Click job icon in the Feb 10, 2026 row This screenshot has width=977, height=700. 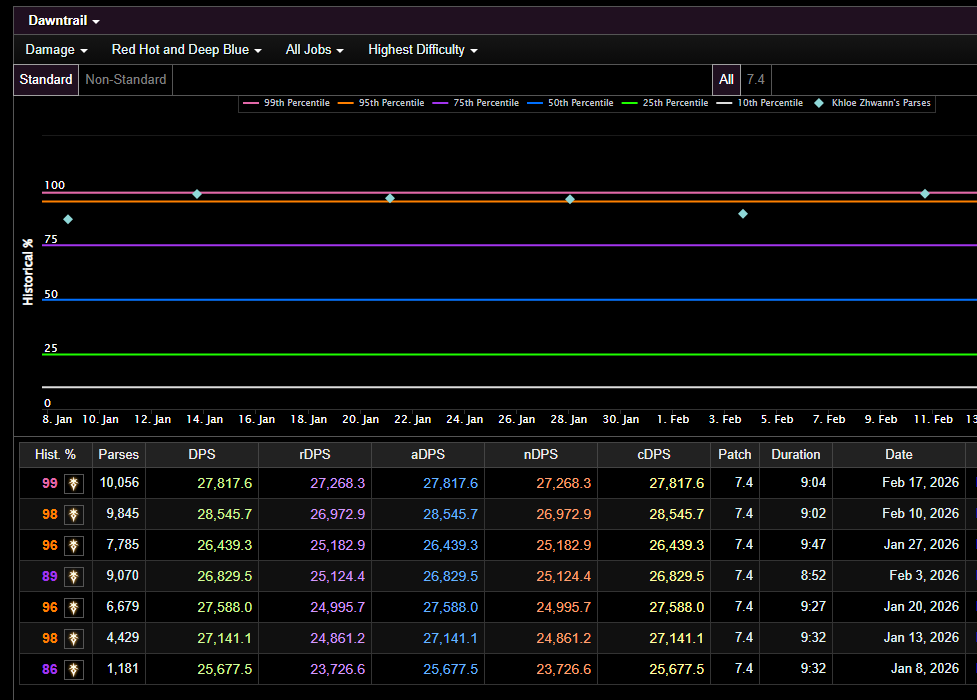(x=74, y=514)
